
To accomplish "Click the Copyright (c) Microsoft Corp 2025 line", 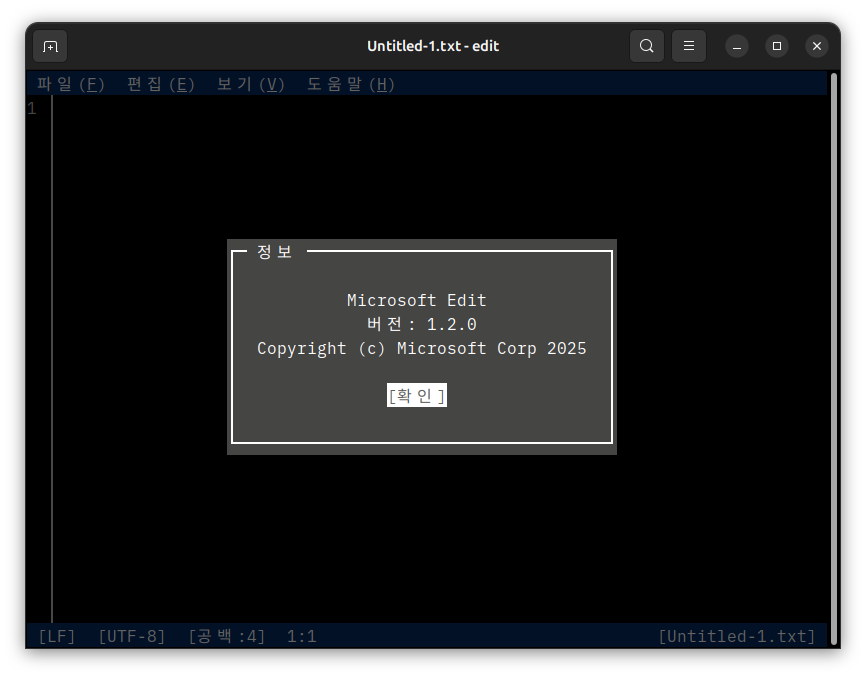I will coord(421,348).
